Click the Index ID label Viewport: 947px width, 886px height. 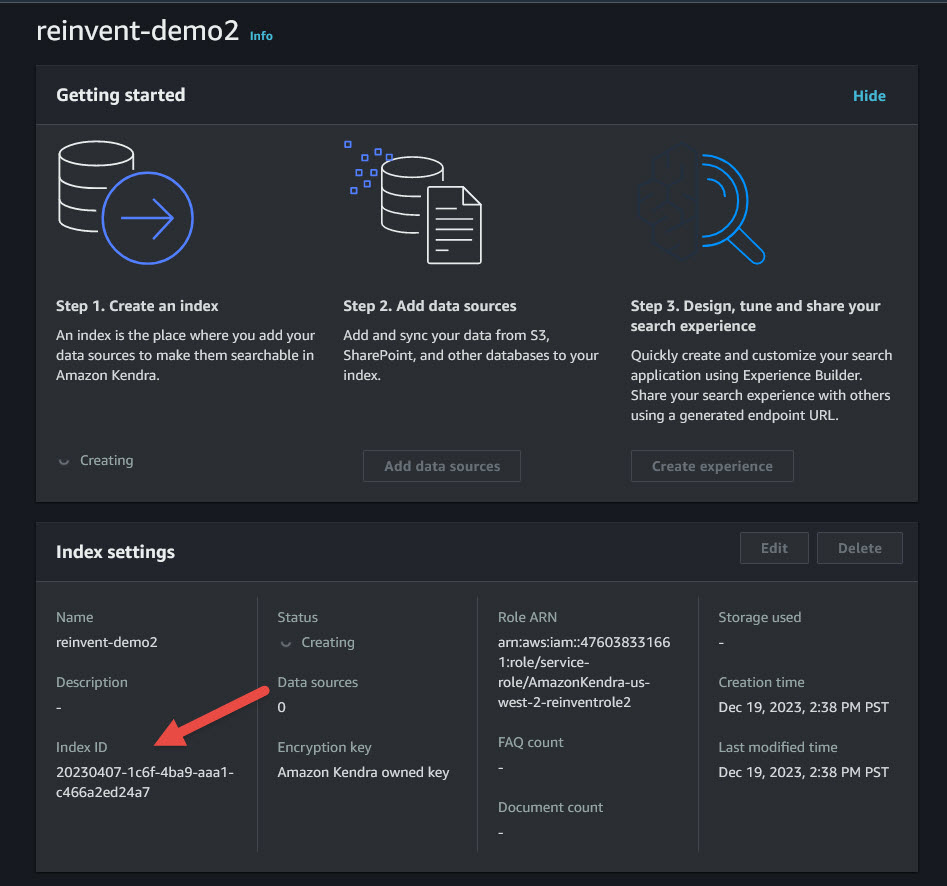(x=82, y=747)
